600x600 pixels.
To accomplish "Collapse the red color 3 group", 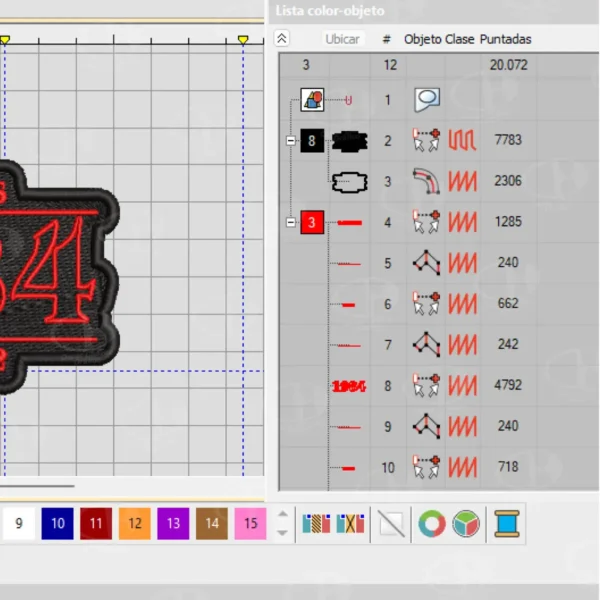I will [x=290, y=222].
